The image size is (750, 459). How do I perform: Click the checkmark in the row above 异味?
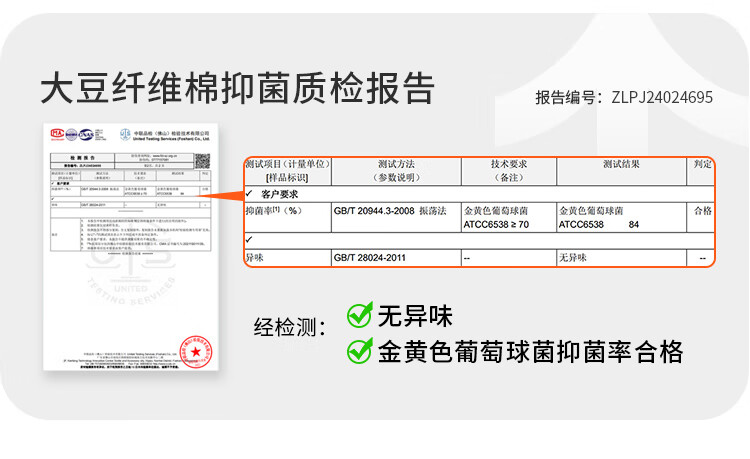(250, 240)
